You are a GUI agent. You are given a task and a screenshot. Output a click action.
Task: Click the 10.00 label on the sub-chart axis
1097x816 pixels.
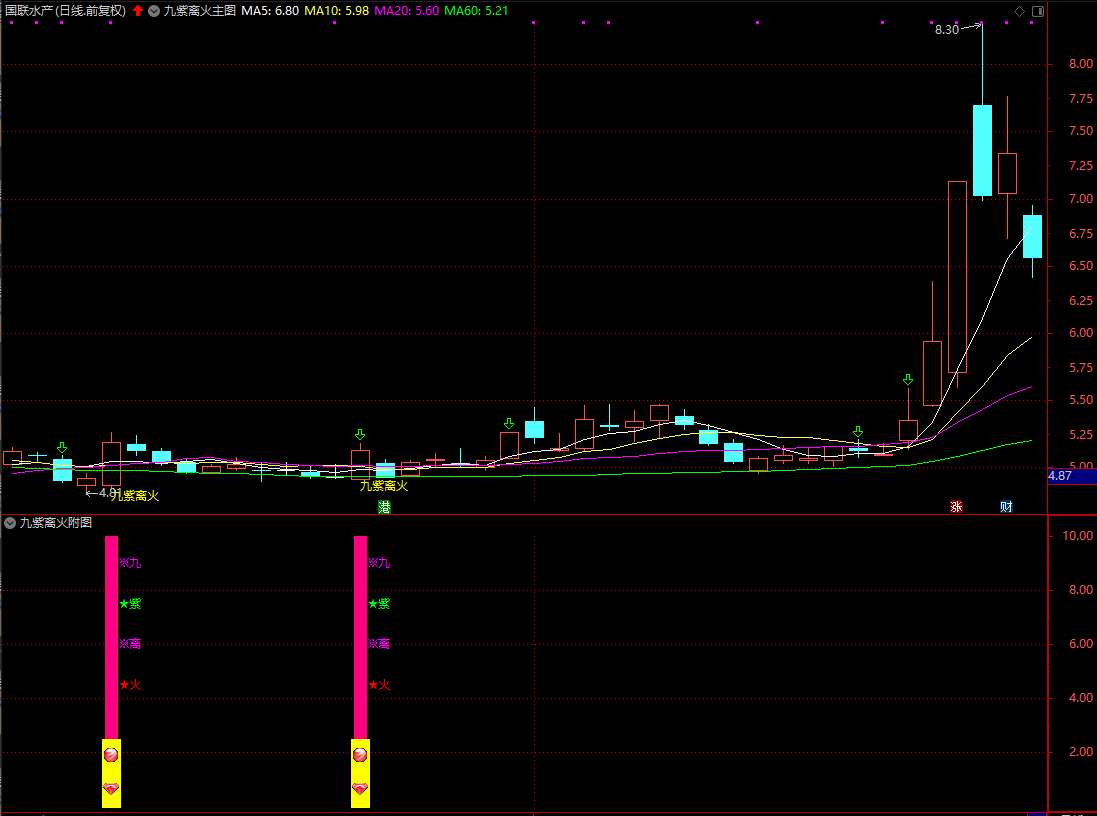pos(1077,535)
